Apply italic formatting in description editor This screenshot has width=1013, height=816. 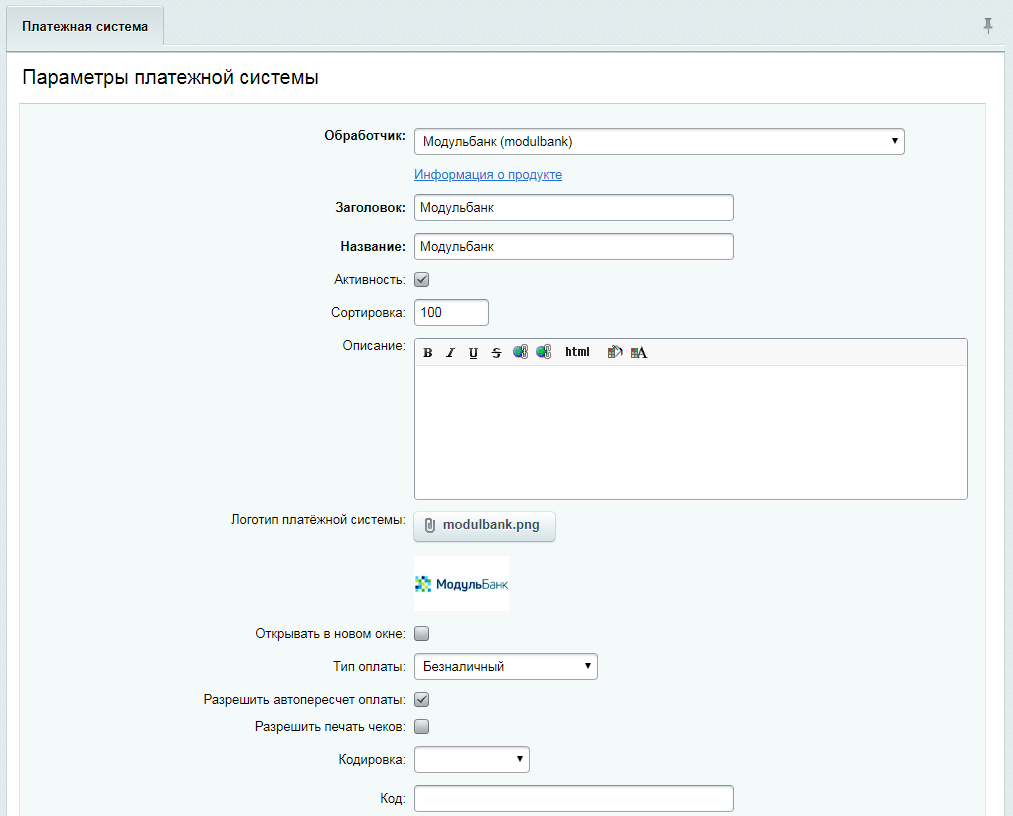coord(450,352)
